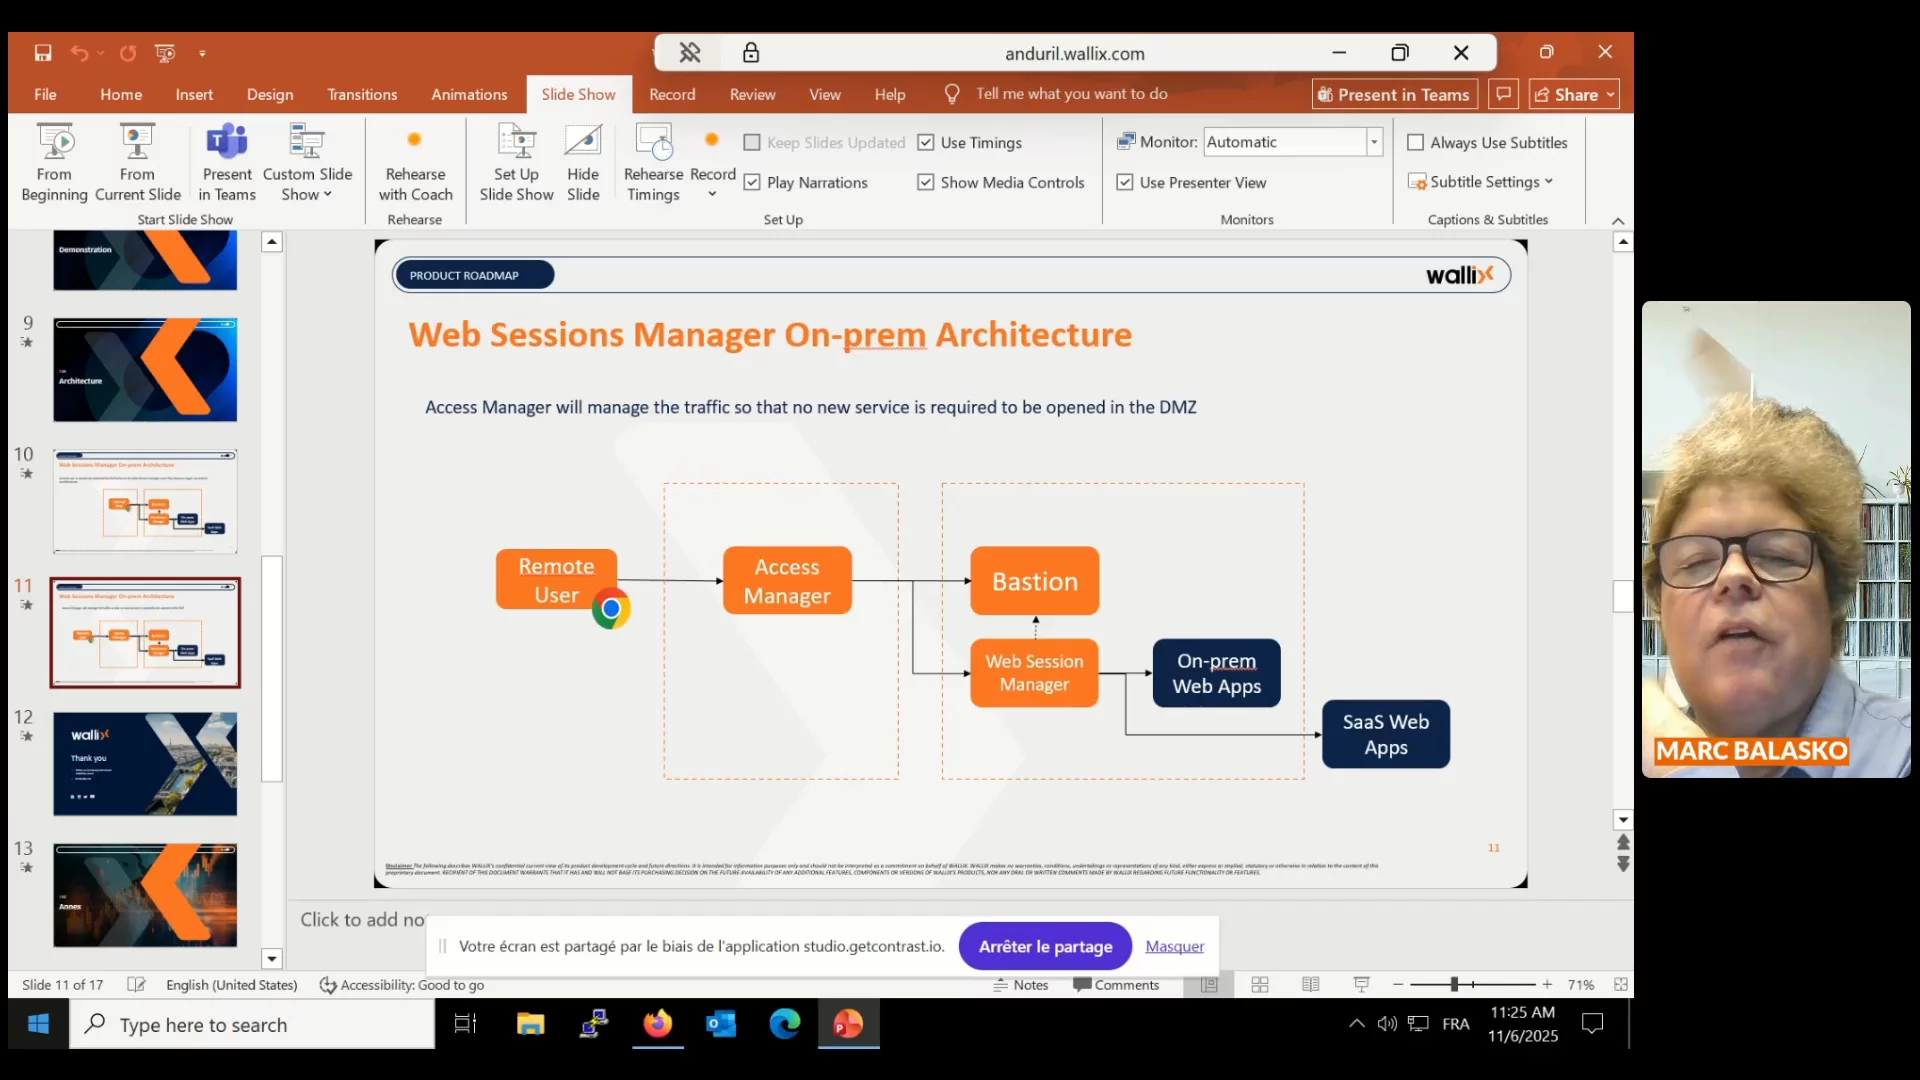Viewport: 1920px width, 1080px height.
Task: Switch to the Design tab
Action: tap(270, 94)
